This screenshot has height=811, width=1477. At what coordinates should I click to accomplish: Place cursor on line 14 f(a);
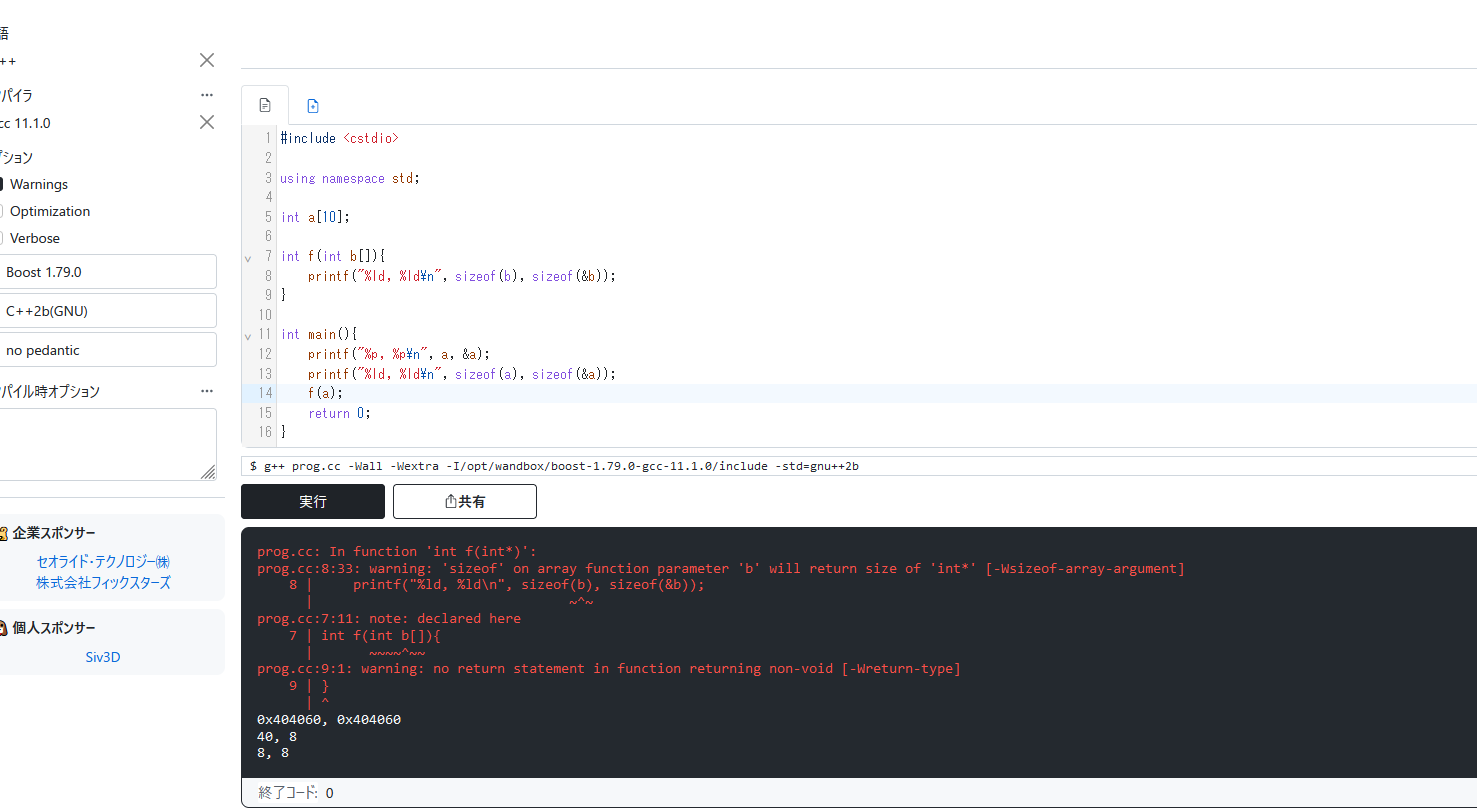(325, 393)
